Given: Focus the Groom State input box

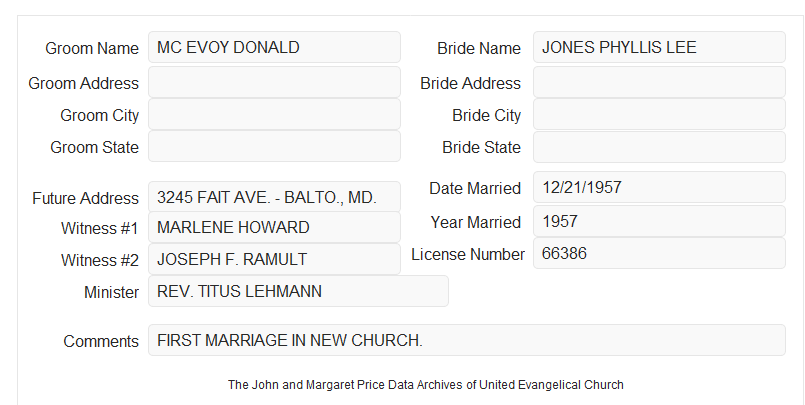Looking at the screenshot, I should pos(274,146).
